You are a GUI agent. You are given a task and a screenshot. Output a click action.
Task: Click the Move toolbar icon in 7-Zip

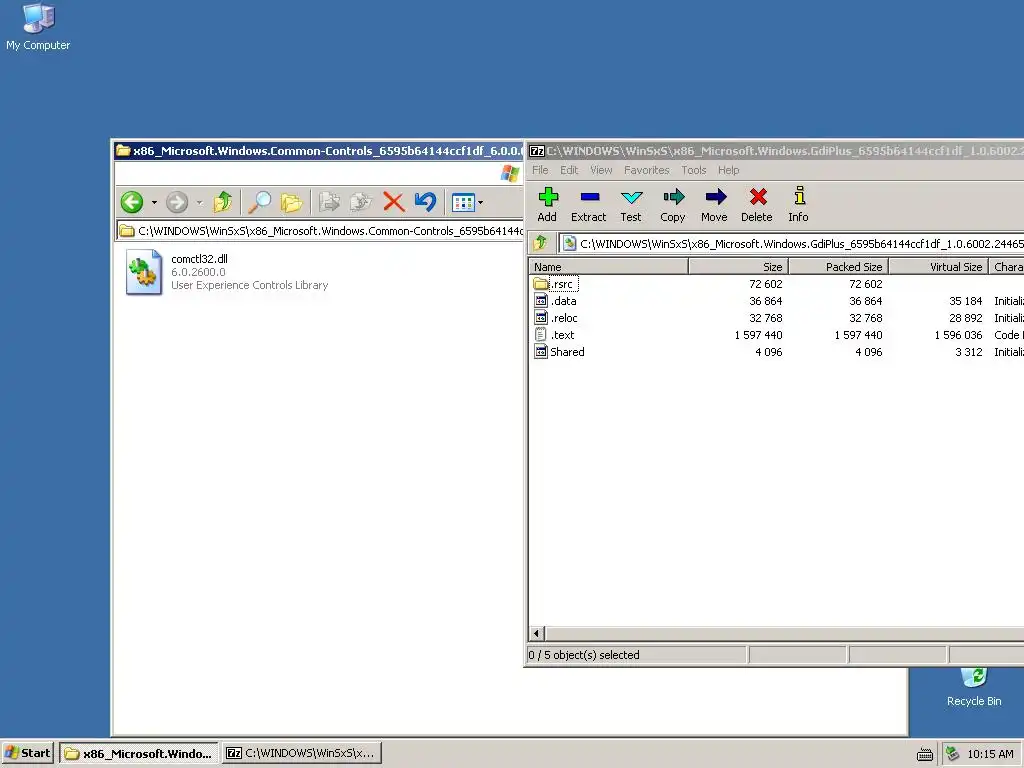coord(714,204)
